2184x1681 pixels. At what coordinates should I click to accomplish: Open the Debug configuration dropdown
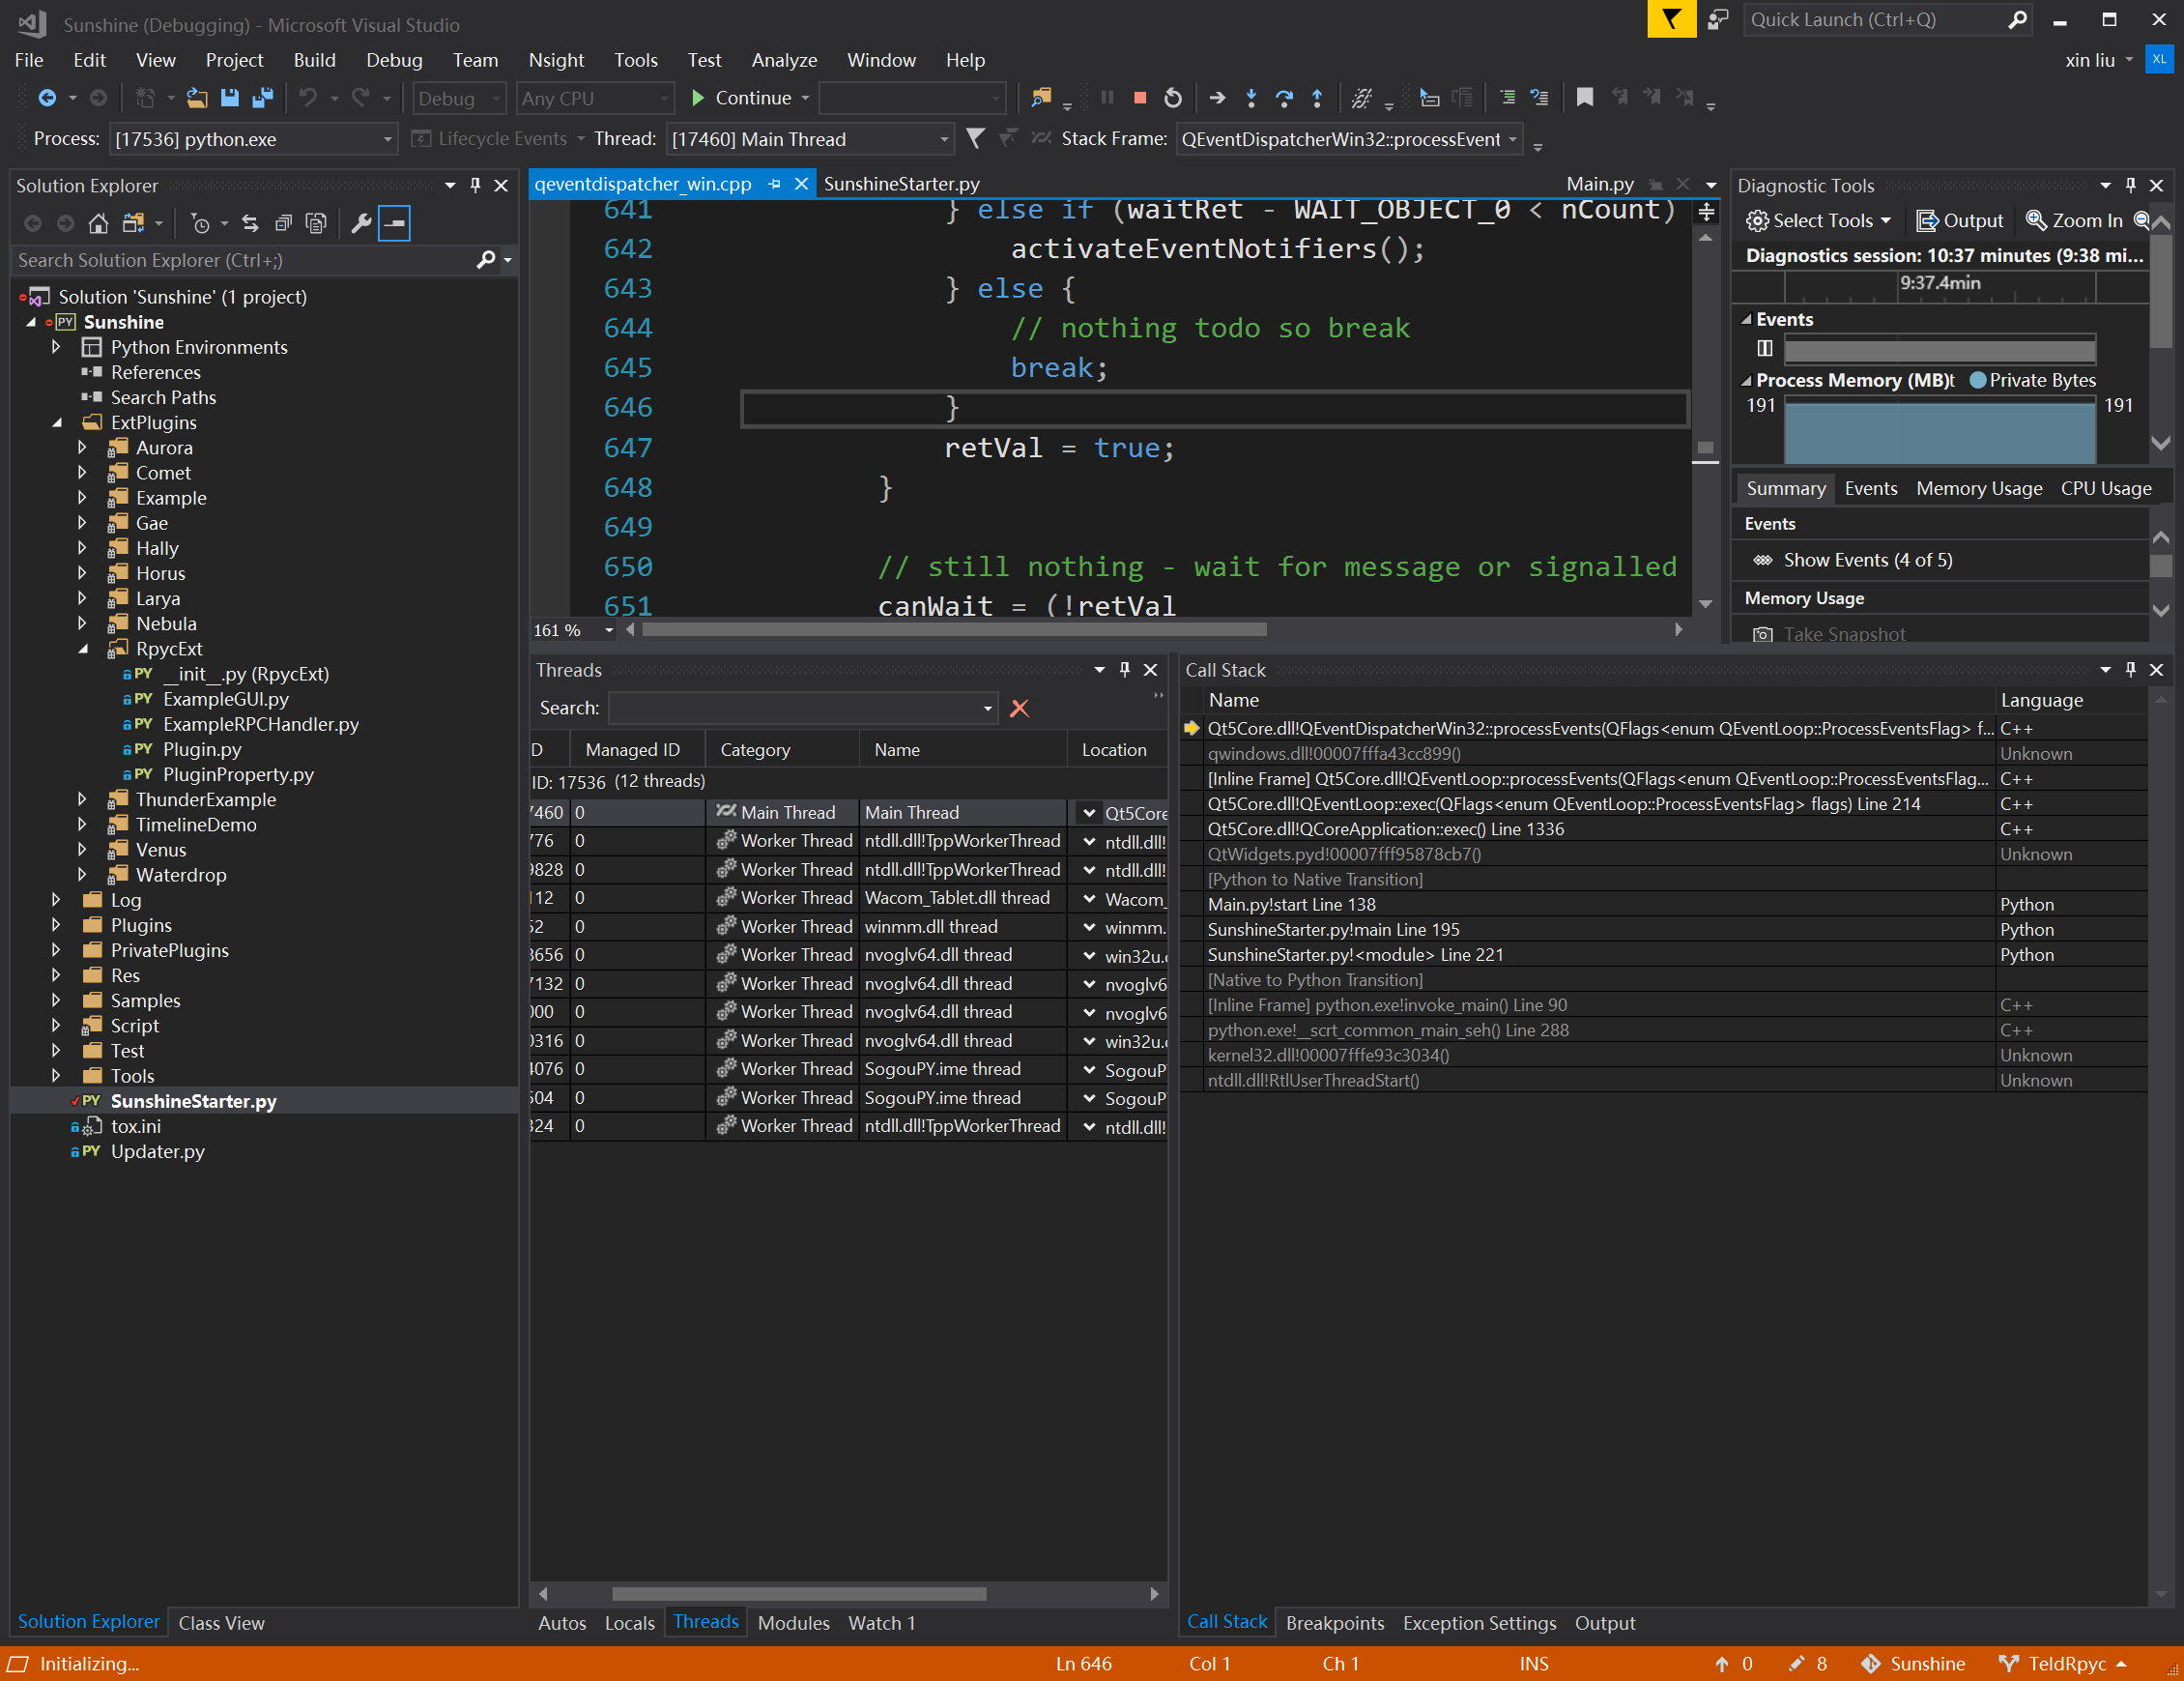click(x=459, y=98)
